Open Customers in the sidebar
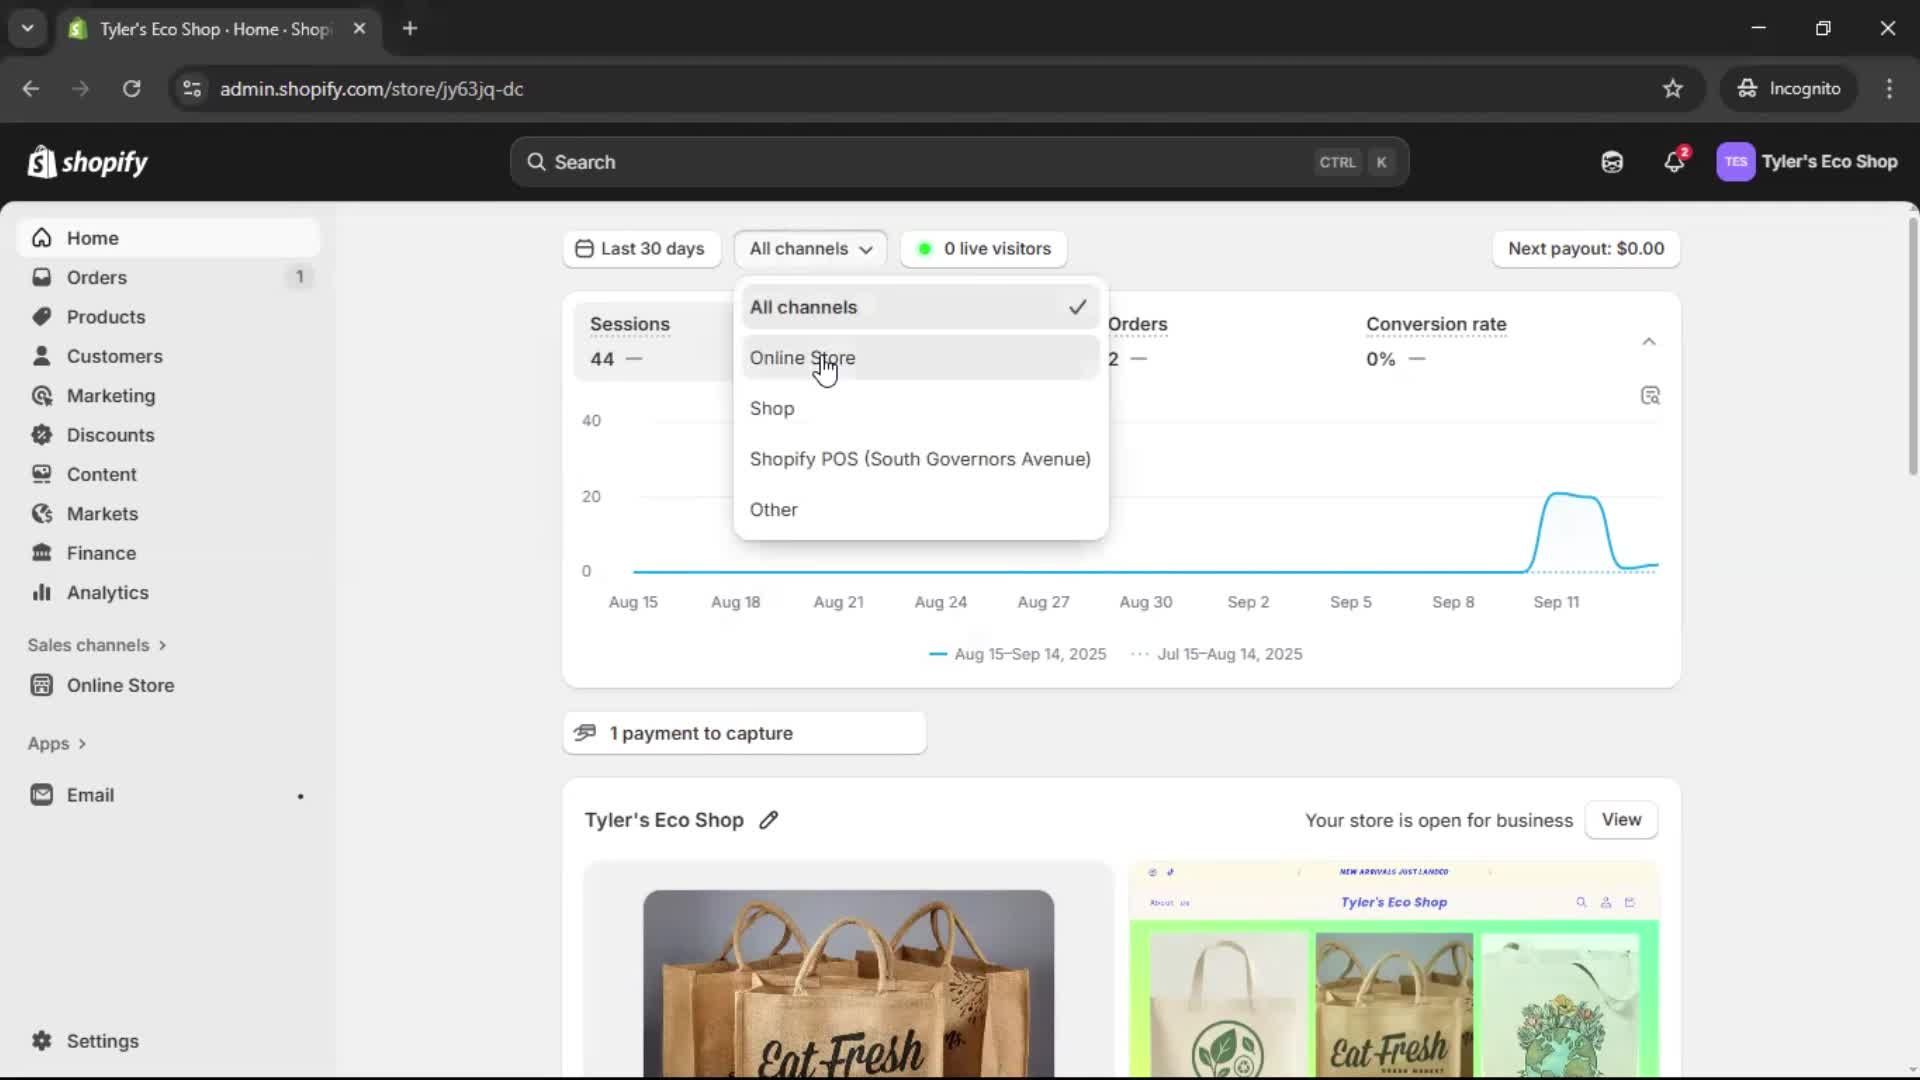The image size is (1920, 1080). click(x=168, y=356)
